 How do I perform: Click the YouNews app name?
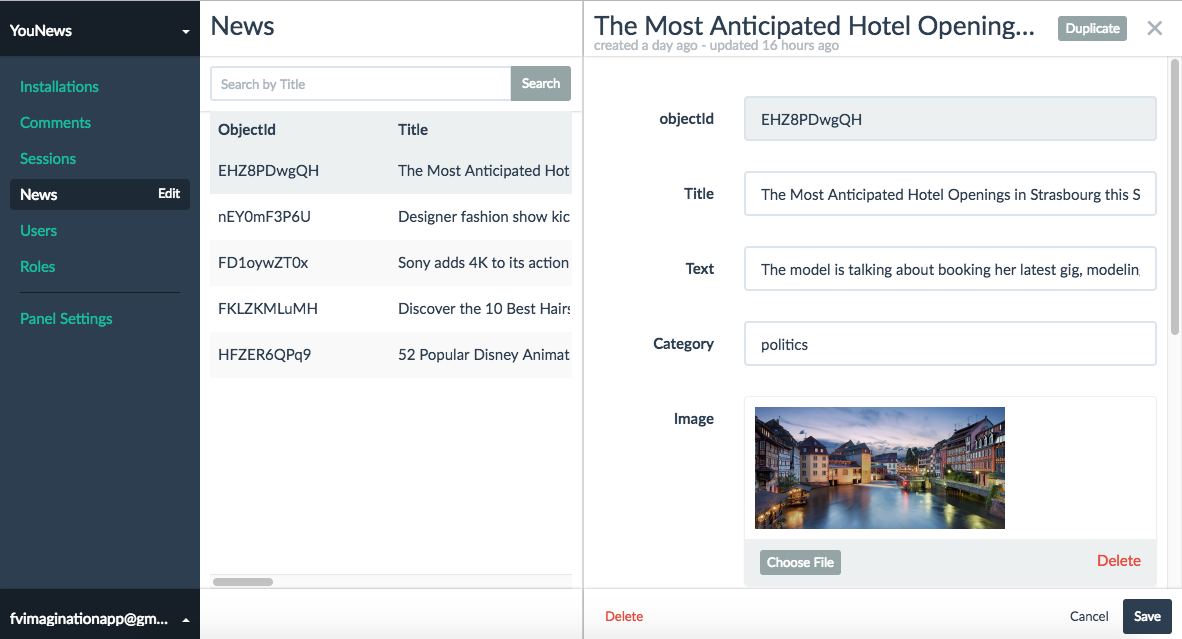41,31
